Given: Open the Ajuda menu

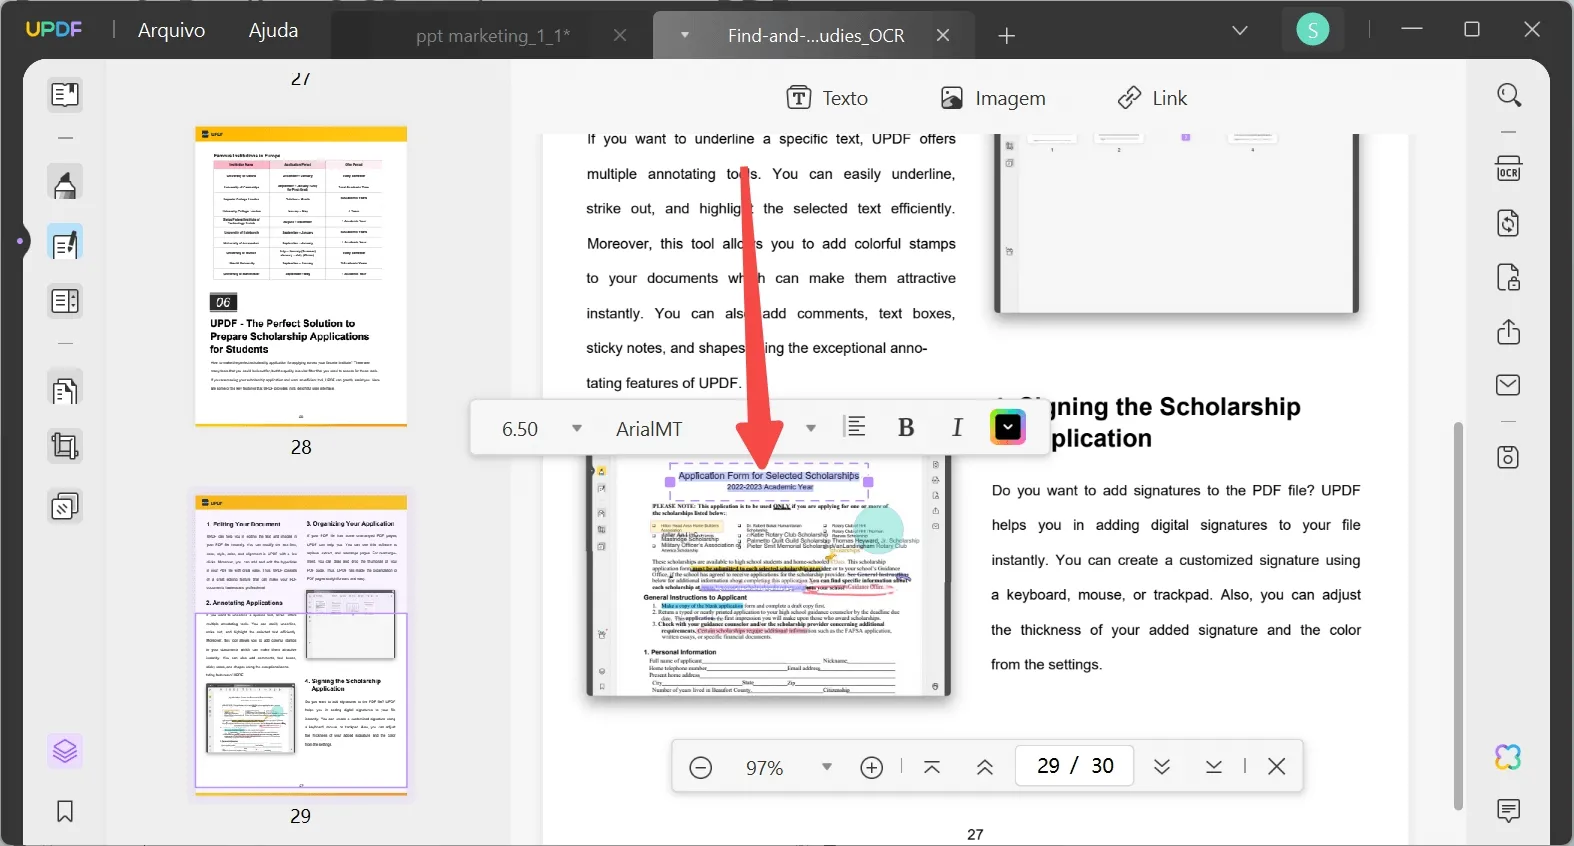Looking at the screenshot, I should (274, 30).
